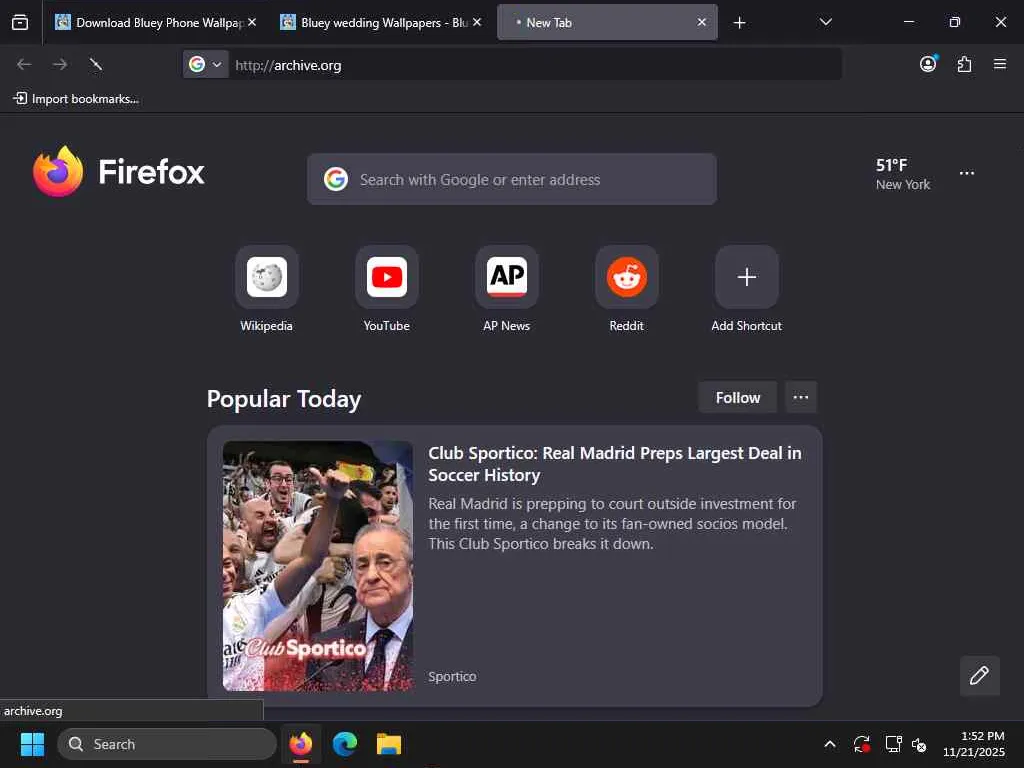Screen dimensions: 1024x768
Task: Open the extensions puzzle icon
Action: (965, 64)
